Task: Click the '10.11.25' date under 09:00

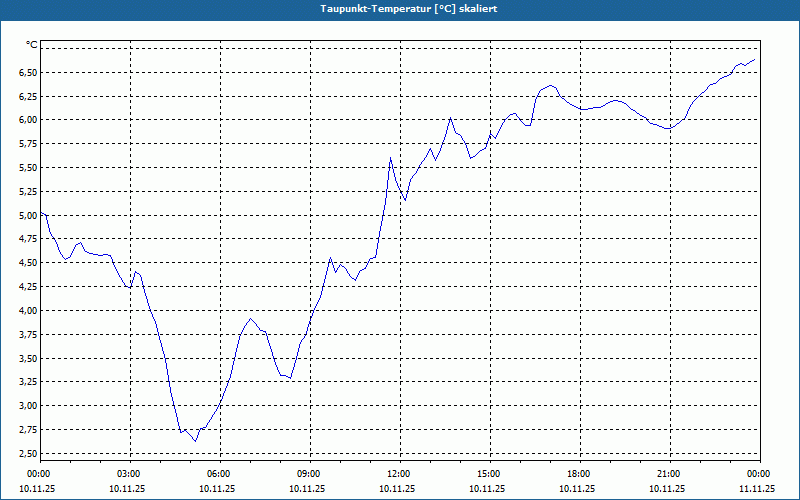Action: (307, 488)
